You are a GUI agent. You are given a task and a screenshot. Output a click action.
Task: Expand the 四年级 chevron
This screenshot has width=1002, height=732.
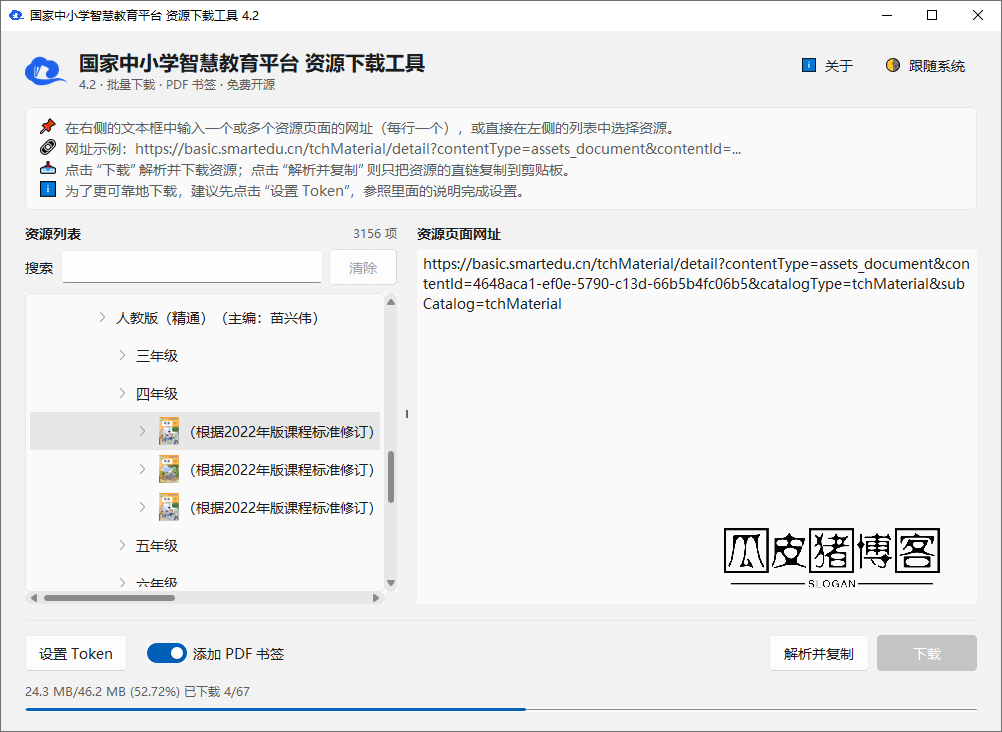click(x=122, y=393)
